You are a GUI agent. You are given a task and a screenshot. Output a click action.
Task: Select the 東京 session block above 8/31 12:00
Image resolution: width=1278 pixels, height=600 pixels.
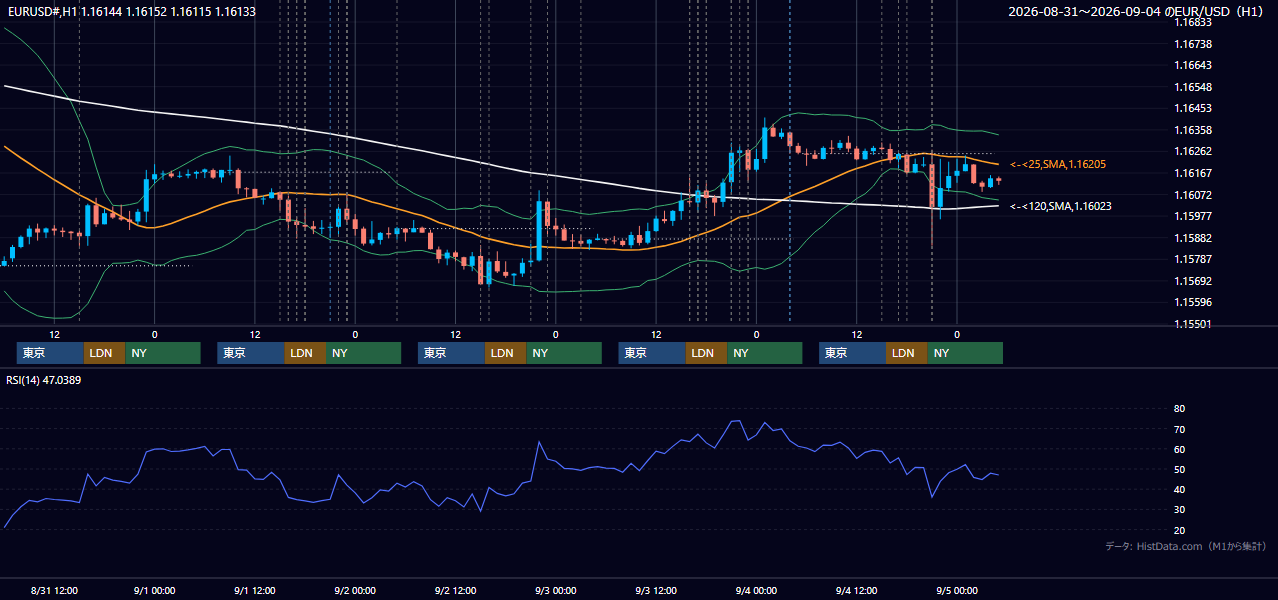coord(51,353)
